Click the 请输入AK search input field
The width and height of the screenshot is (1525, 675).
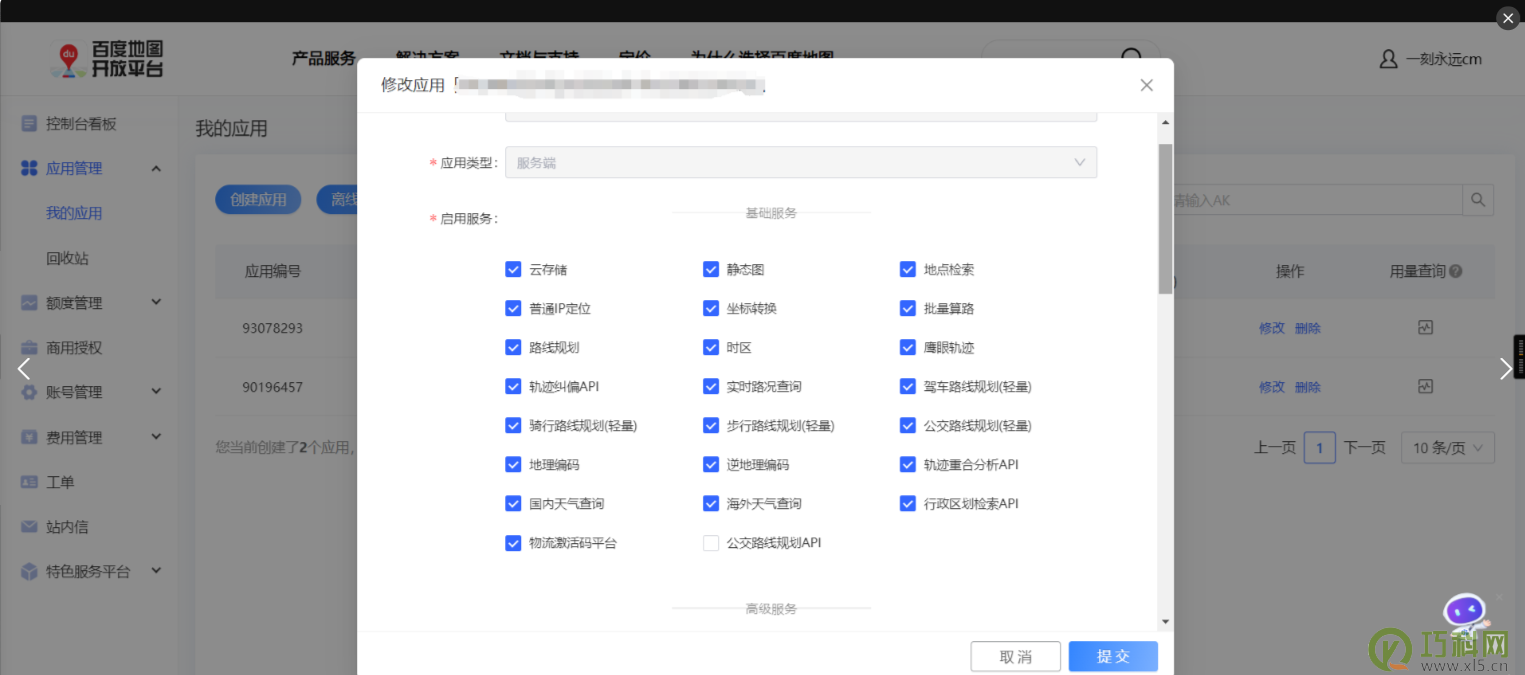tap(1316, 200)
